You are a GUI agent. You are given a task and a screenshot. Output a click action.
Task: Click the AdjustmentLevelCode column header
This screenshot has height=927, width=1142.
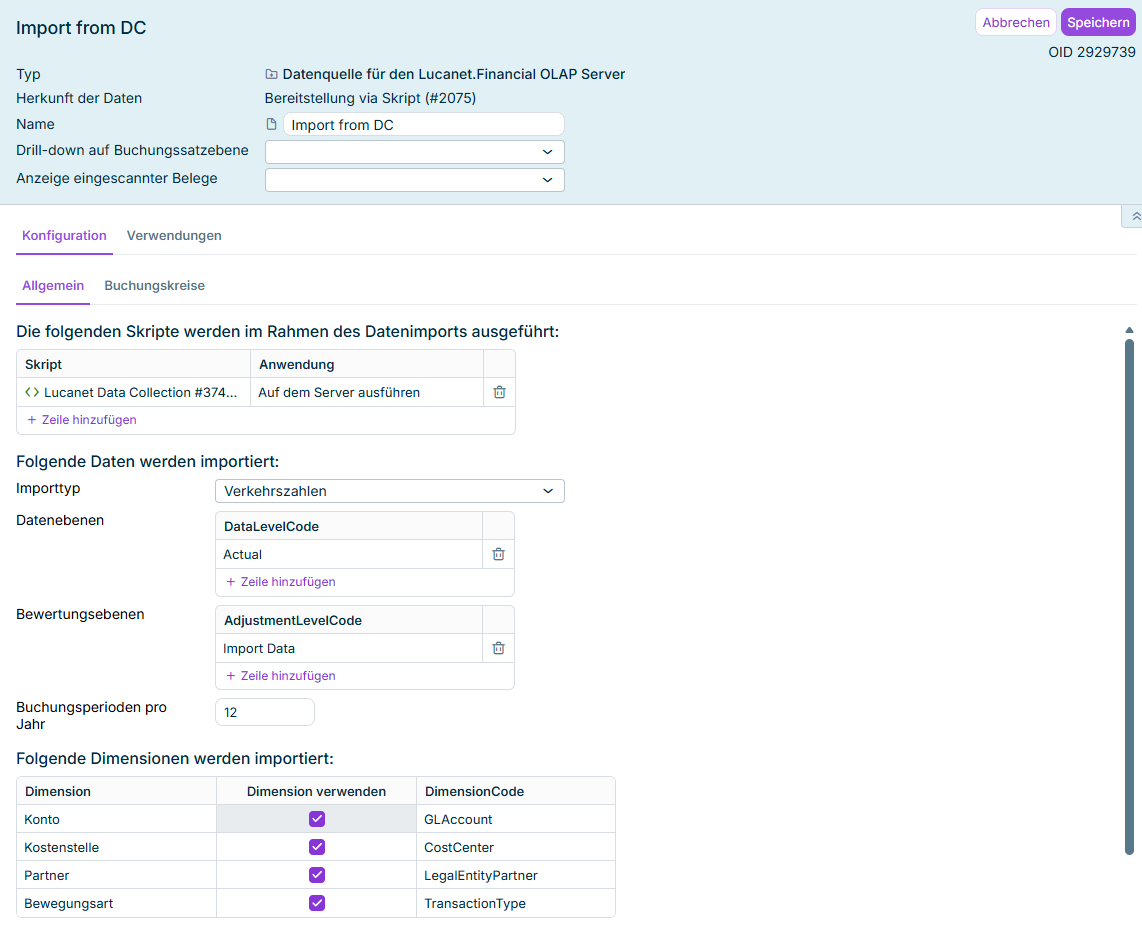pyautogui.click(x=349, y=620)
